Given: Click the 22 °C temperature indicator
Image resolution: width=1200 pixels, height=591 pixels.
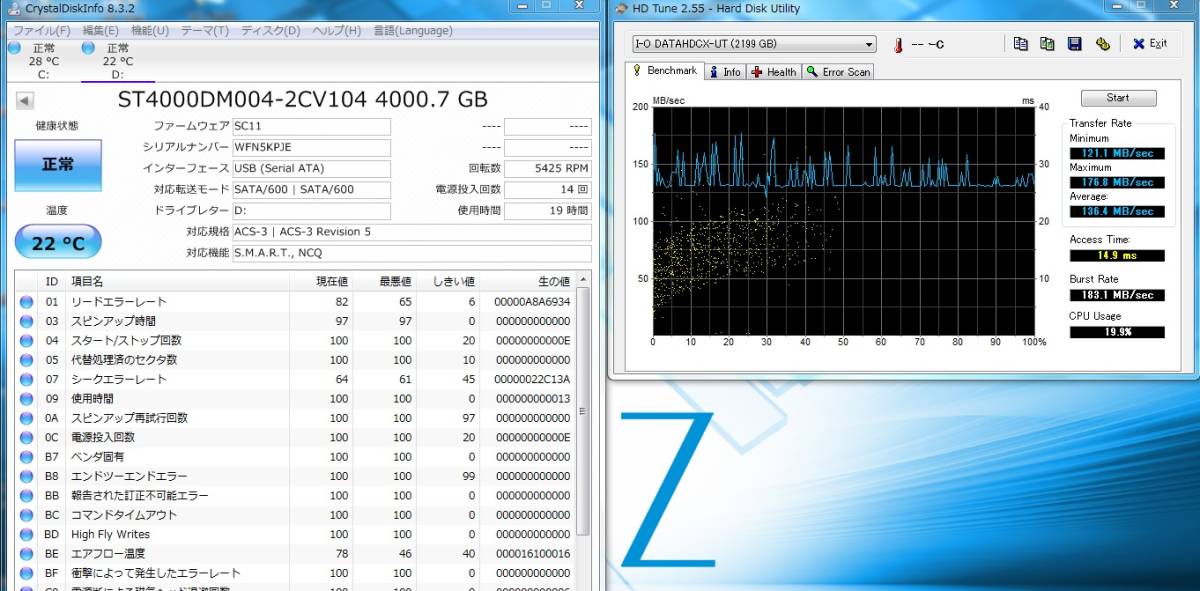Looking at the screenshot, I should (x=58, y=241).
